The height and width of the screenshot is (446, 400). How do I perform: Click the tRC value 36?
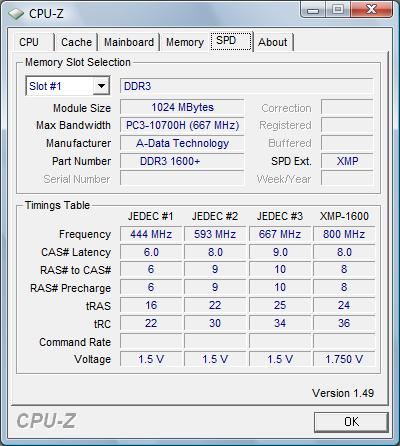(x=344, y=324)
